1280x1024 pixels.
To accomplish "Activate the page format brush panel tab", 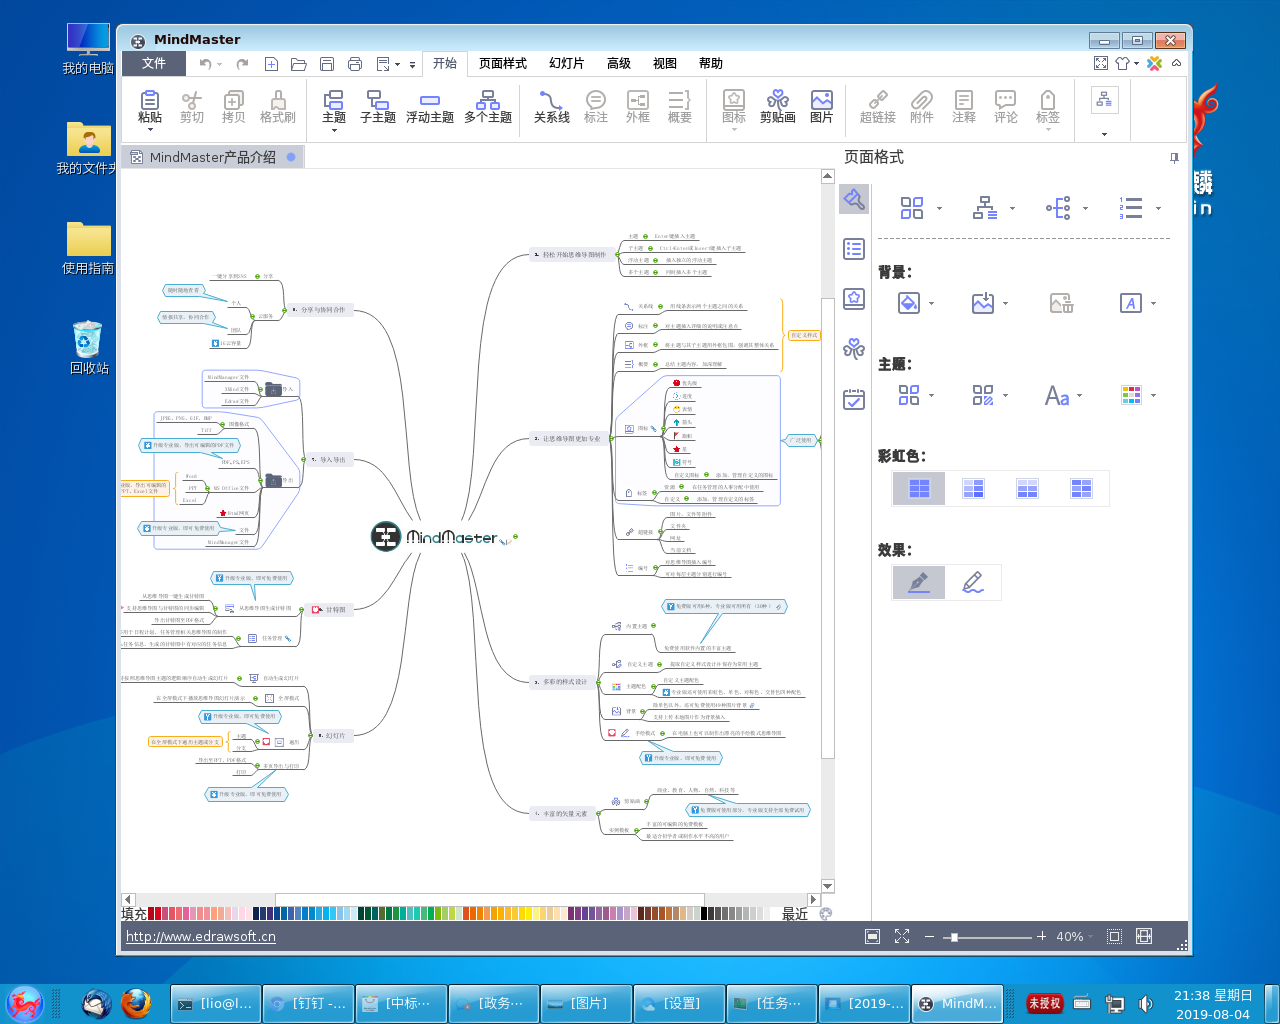I will pyautogui.click(x=854, y=199).
